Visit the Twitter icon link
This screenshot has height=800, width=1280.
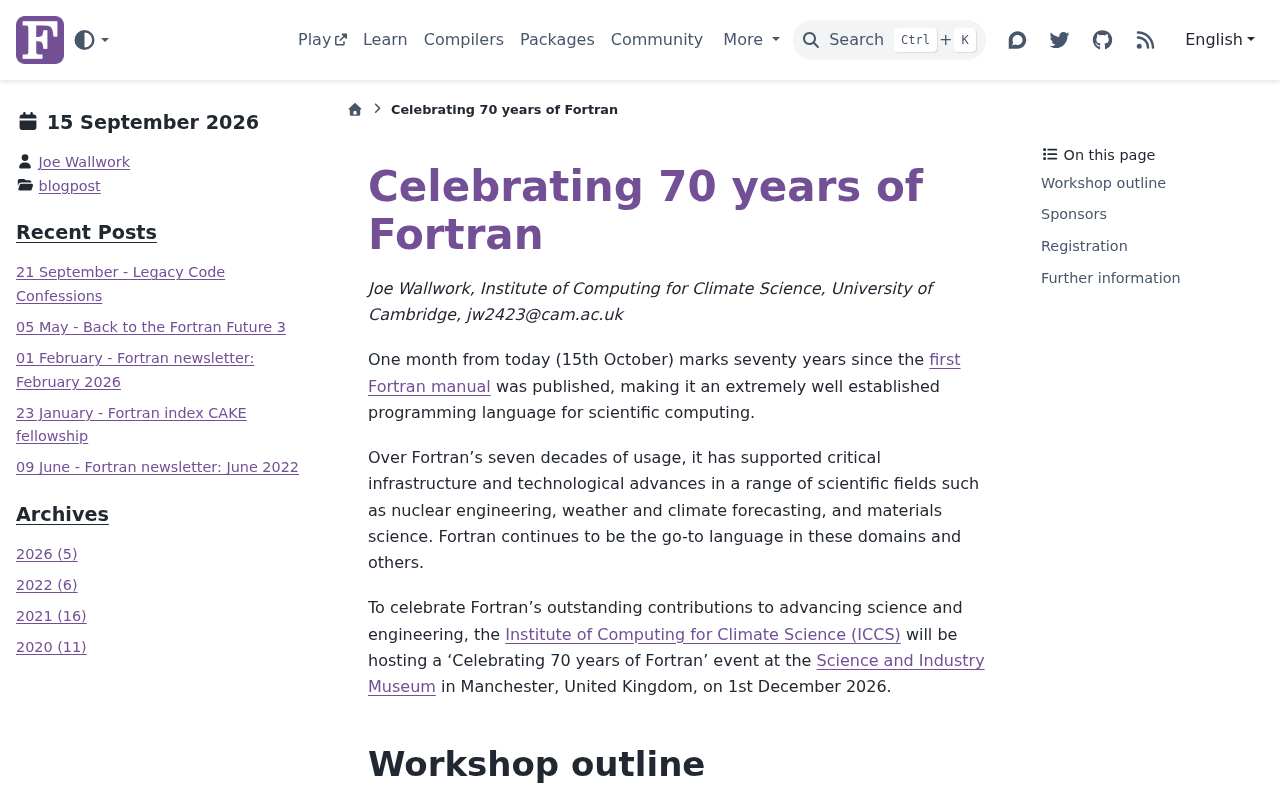click(x=1059, y=40)
